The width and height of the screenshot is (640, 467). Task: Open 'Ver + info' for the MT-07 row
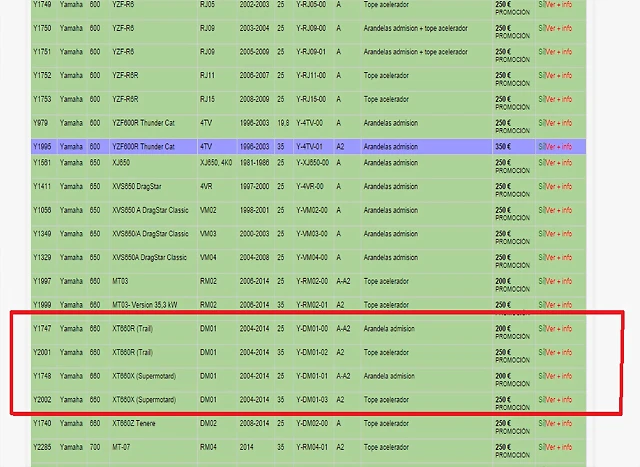coord(559,447)
